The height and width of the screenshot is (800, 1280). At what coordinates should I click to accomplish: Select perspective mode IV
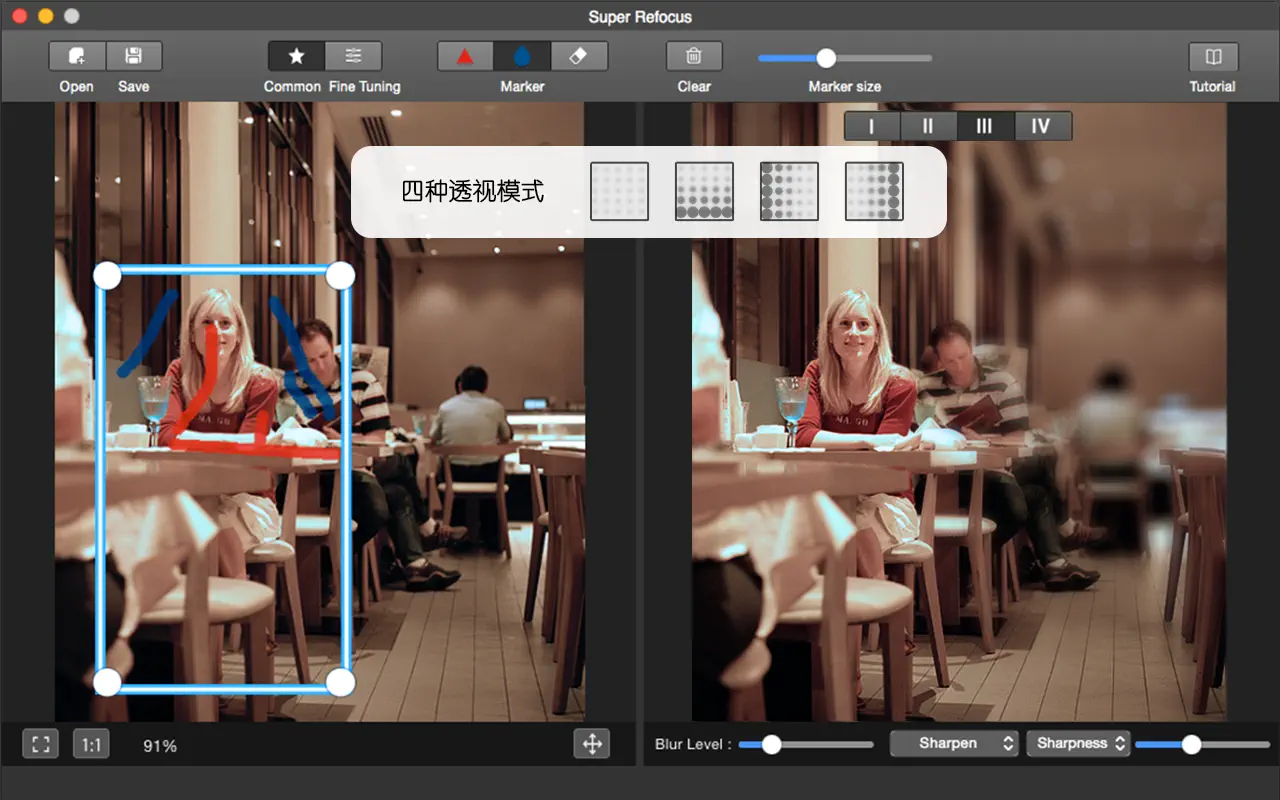pos(1041,125)
